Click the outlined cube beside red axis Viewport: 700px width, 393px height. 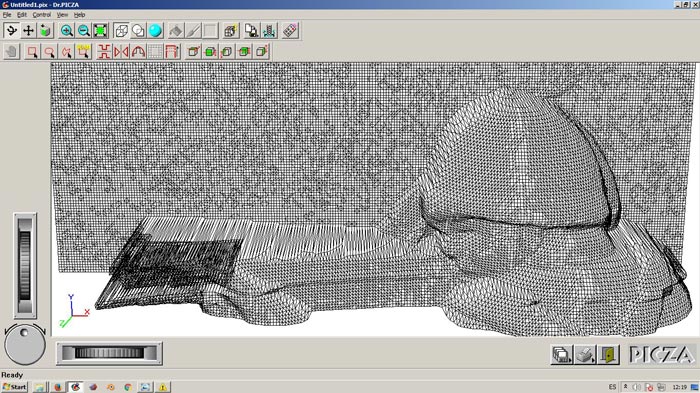(227, 51)
